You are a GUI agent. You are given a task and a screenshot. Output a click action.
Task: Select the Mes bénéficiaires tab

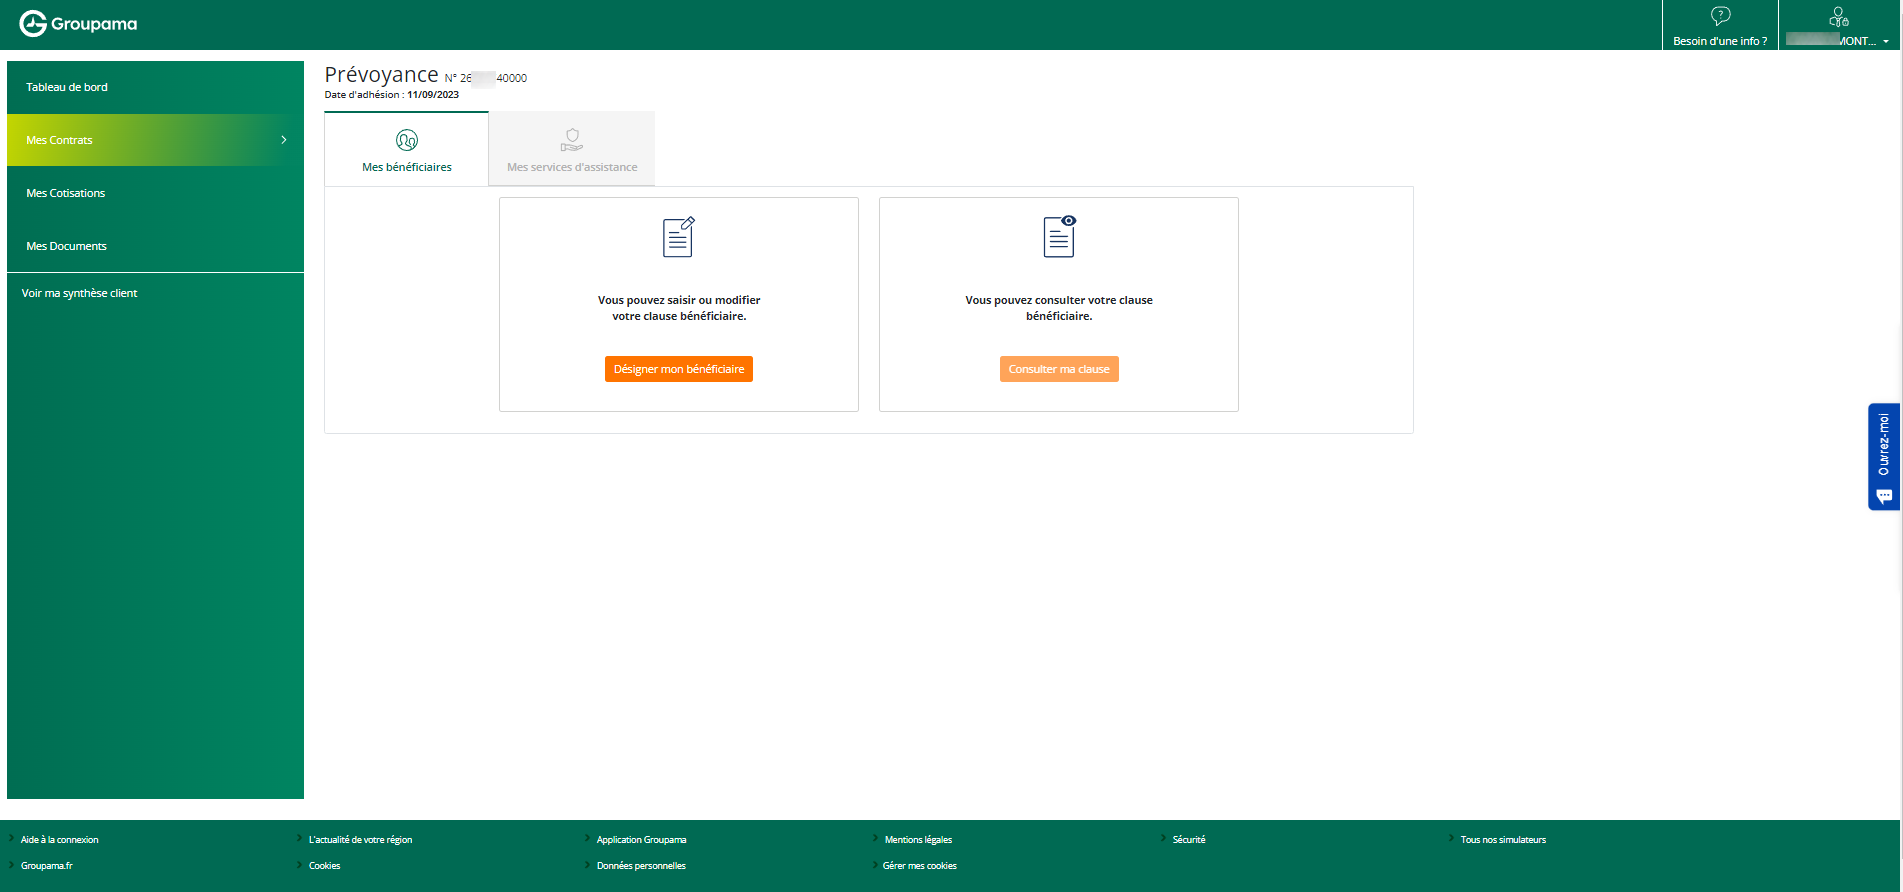407,149
